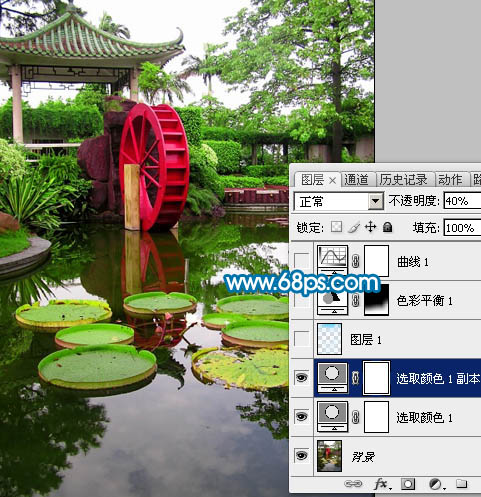
Task: Click the 选取颜色 1 selective color thumbnail
Action: click(332, 417)
